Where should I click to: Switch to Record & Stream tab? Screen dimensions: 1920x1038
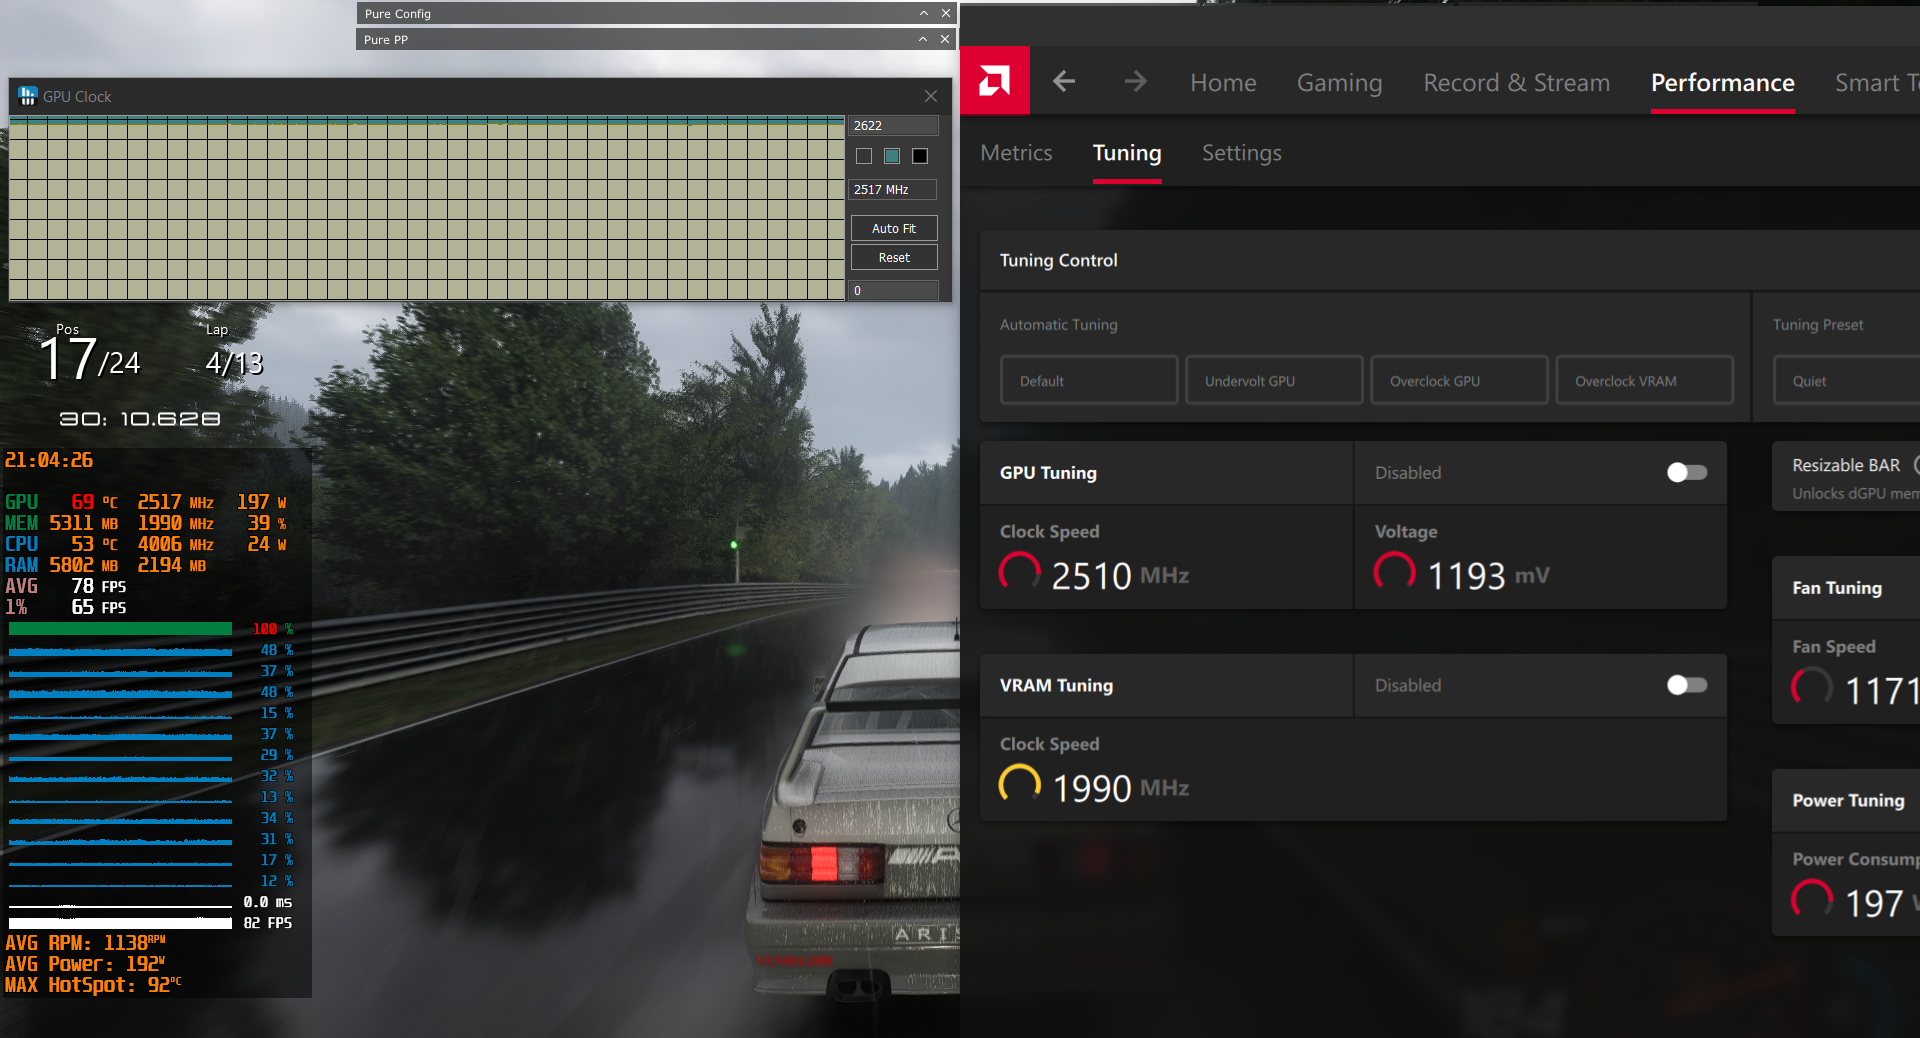[1517, 83]
